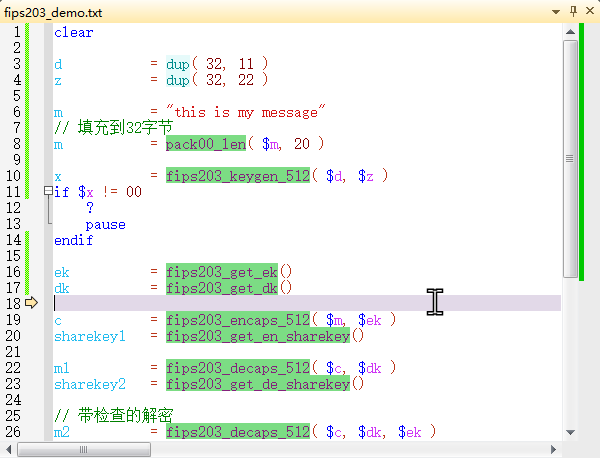Click the fips203_demo.txt title tab

(52, 11)
